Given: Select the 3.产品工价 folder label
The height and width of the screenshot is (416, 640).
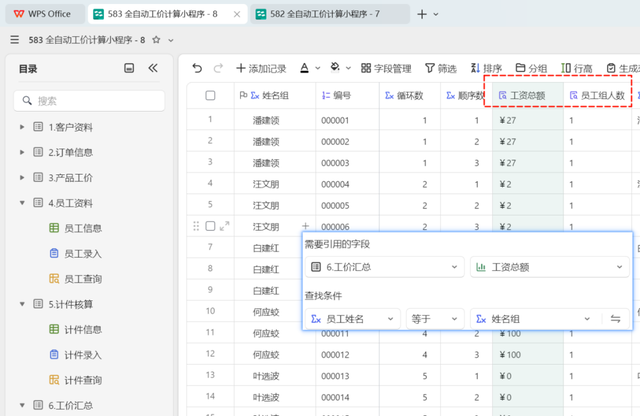Looking at the screenshot, I should 71,178.
